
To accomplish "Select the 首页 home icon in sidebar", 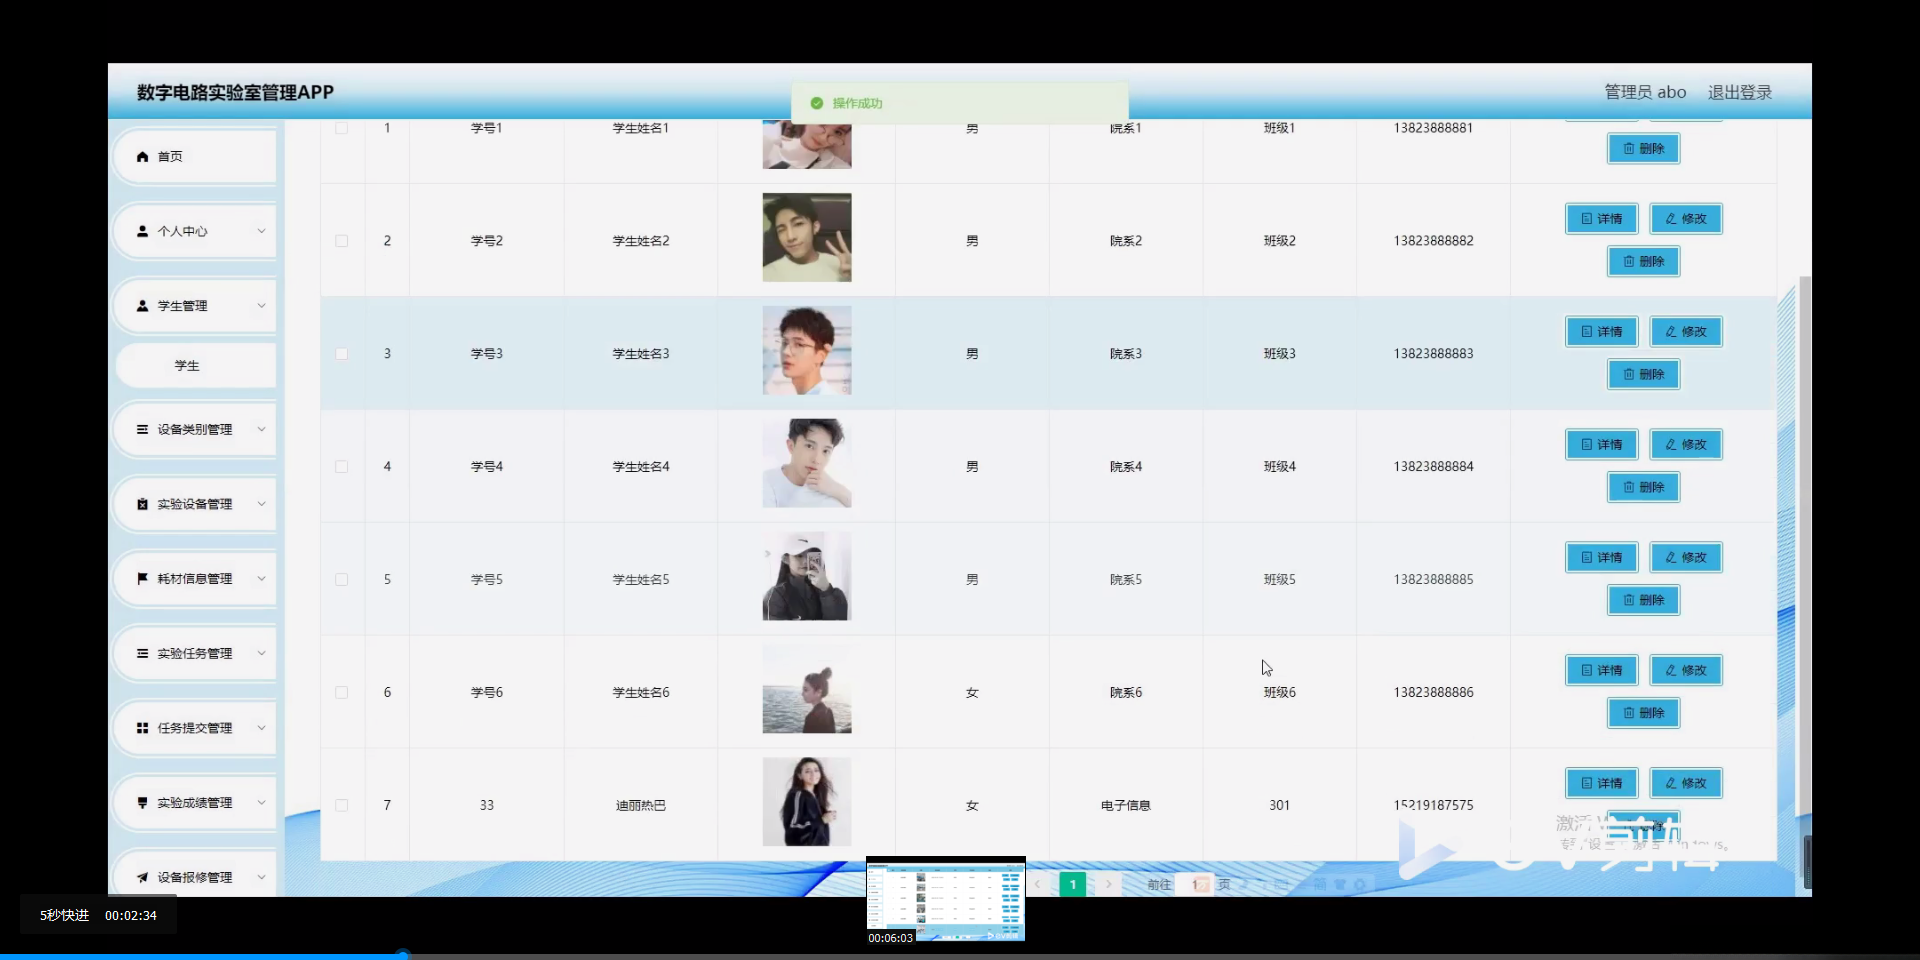I will click(141, 156).
